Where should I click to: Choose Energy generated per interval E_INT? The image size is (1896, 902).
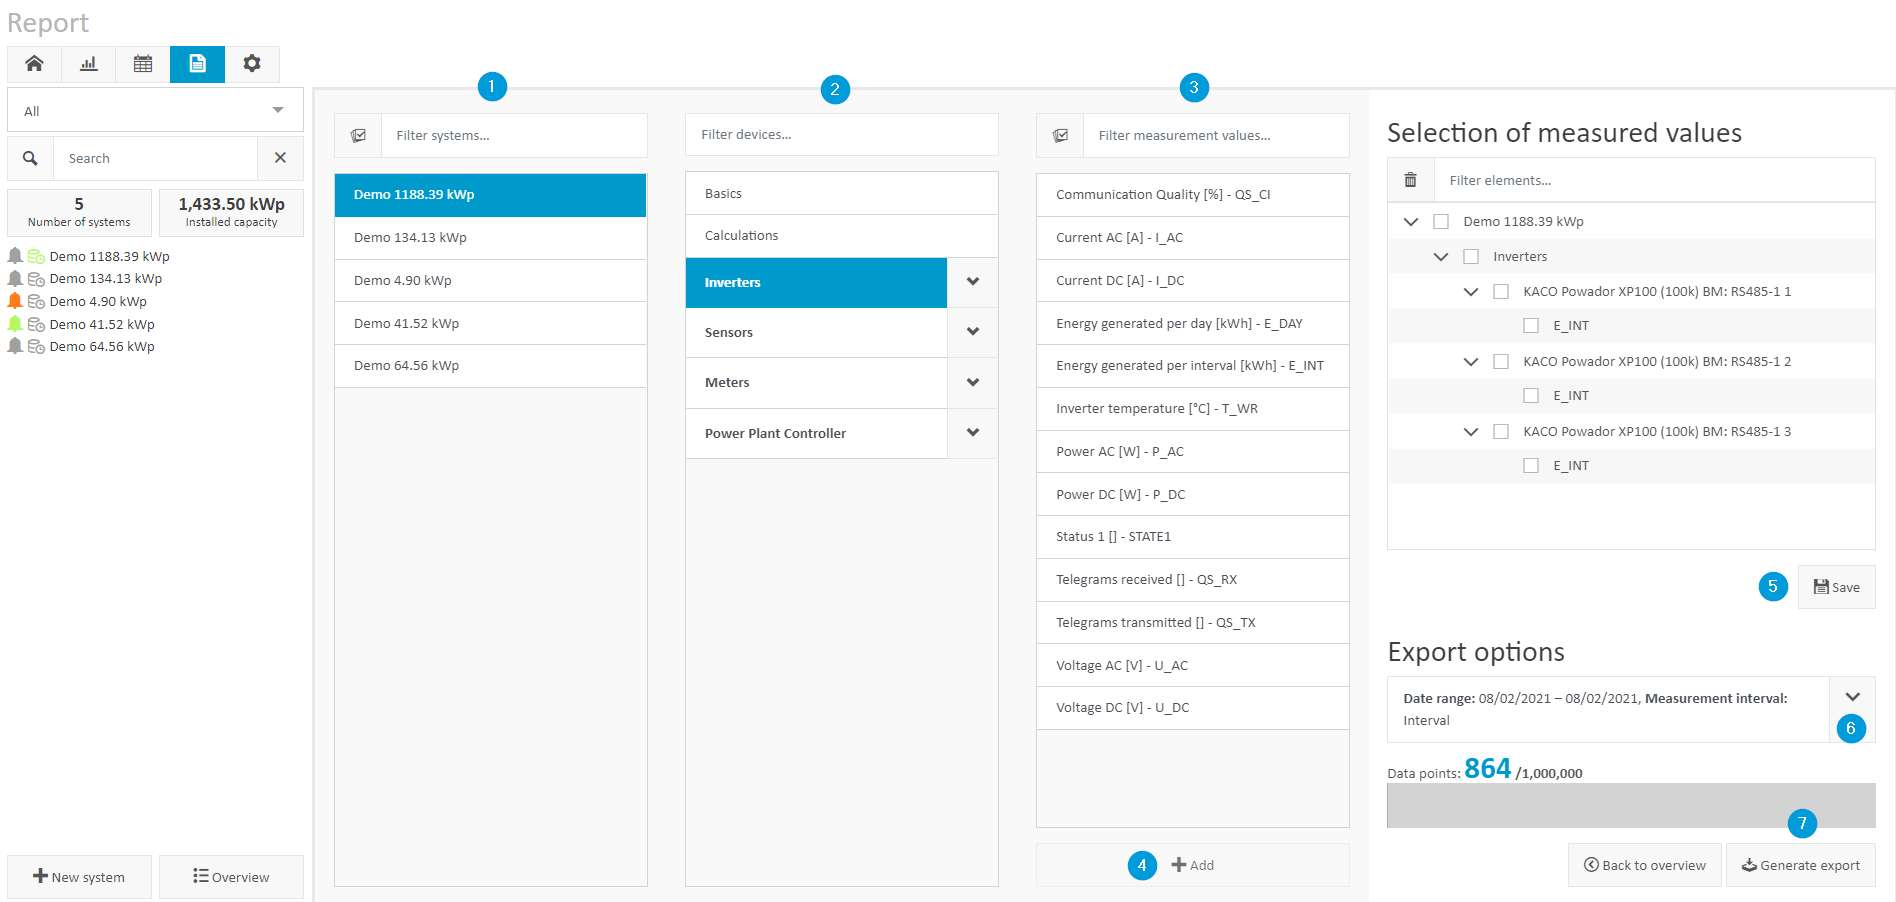point(1192,366)
